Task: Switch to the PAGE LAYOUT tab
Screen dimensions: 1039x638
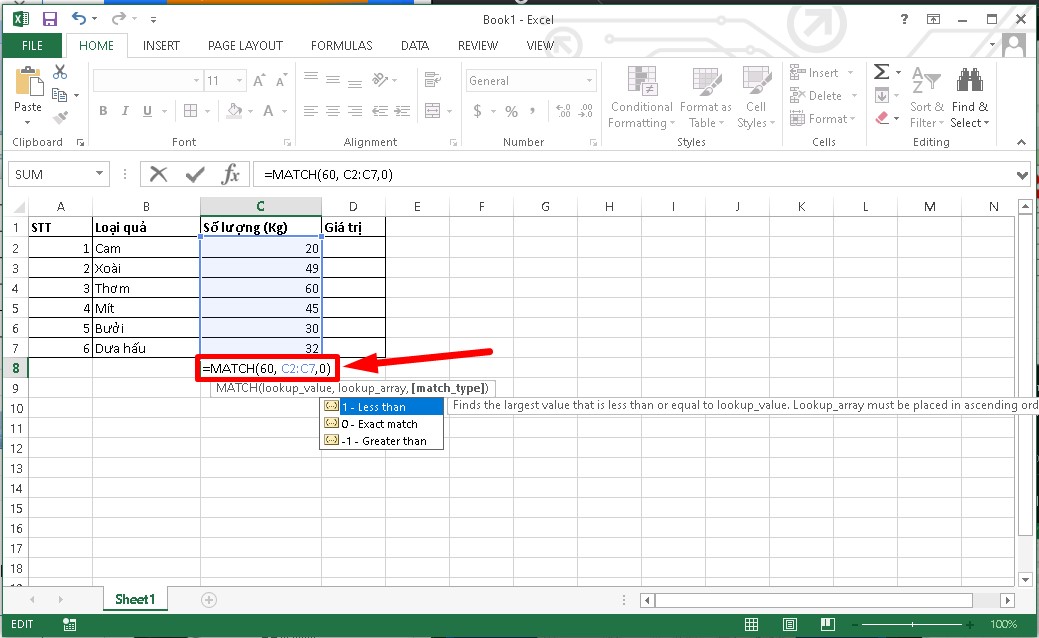Action: (x=245, y=46)
